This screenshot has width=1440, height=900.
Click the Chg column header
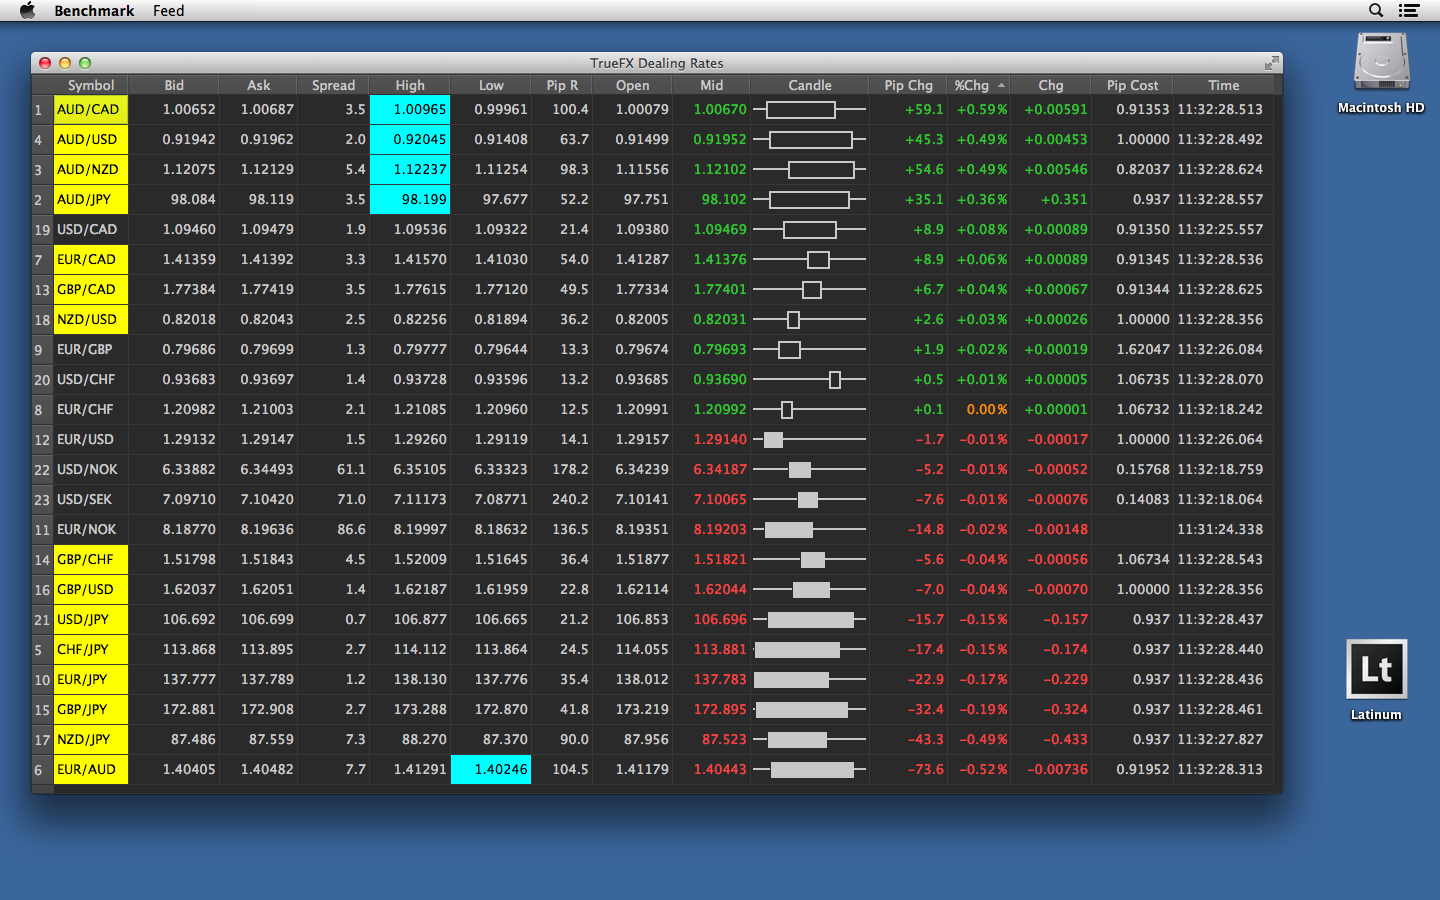[1051, 85]
